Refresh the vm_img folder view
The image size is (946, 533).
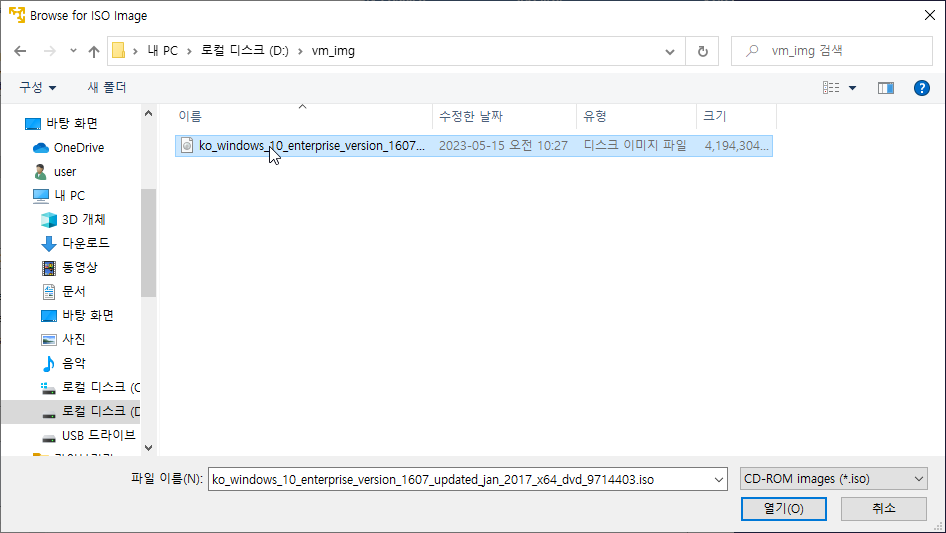pos(702,51)
